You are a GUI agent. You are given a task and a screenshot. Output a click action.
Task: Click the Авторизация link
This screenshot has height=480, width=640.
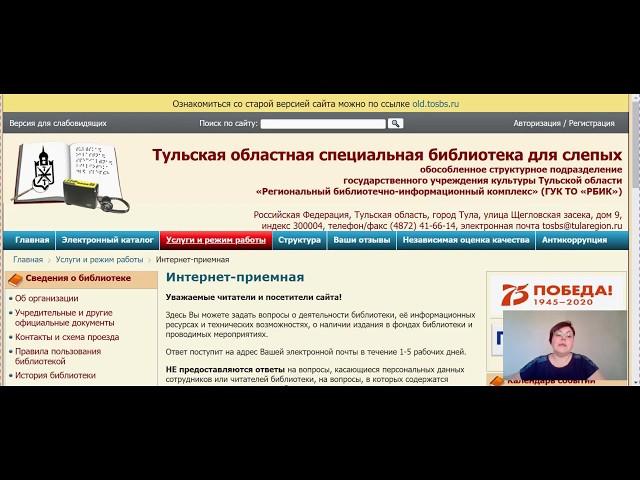click(x=537, y=123)
